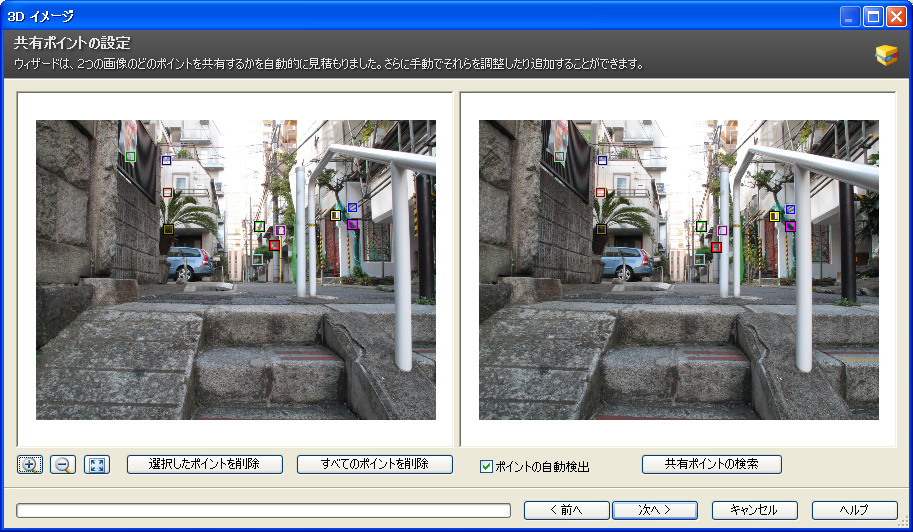Screen dimensions: 913x532
Task: Select green point marker on poster, left image
Action: pos(130,157)
